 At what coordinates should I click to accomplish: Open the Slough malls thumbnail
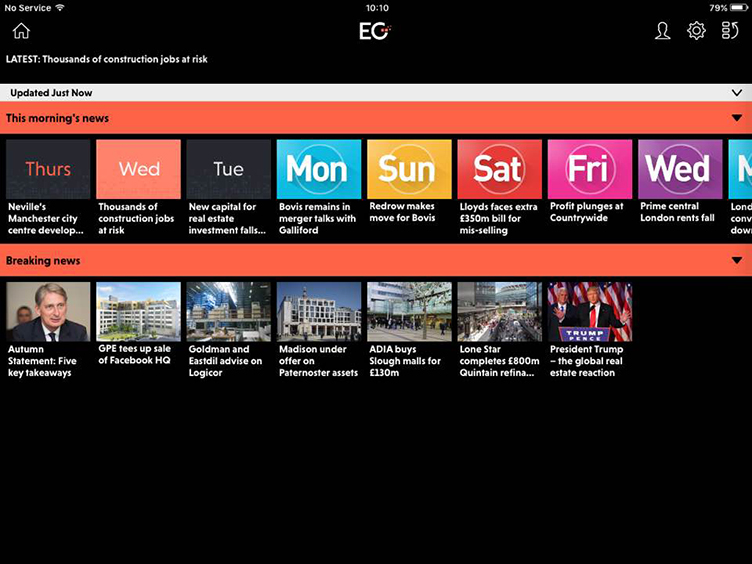409,312
